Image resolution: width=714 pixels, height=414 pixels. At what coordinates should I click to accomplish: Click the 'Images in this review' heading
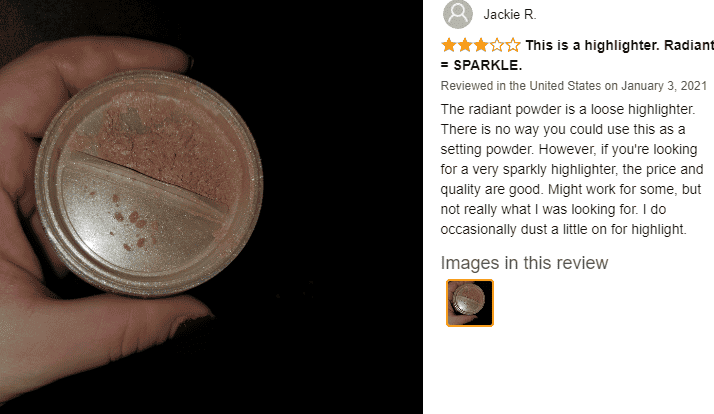(524, 263)
